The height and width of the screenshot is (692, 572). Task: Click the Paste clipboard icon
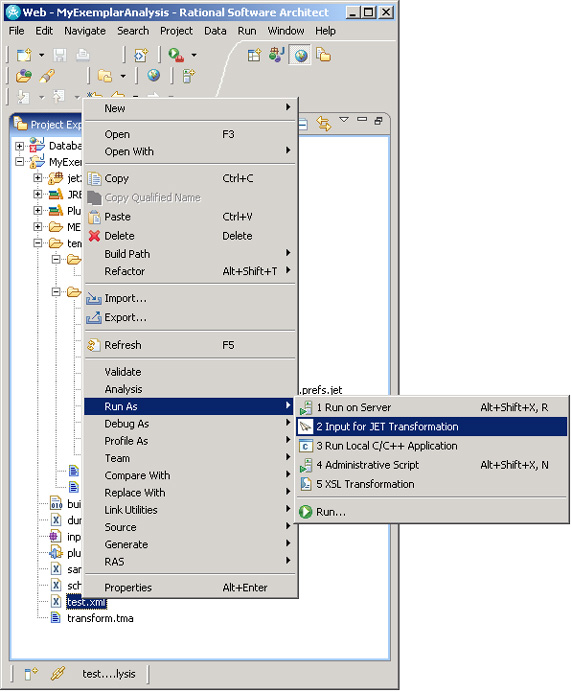94,217
